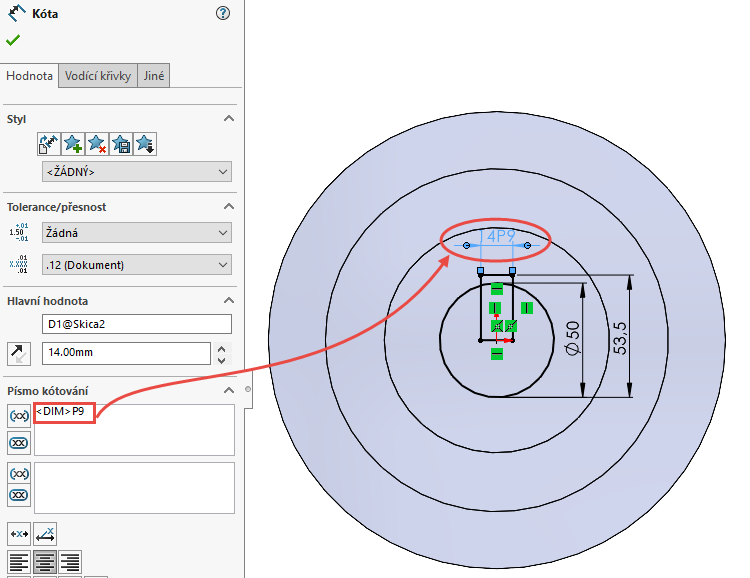750x578 pixels.
Task: Open help for Kóta panel
Action: 223,13
